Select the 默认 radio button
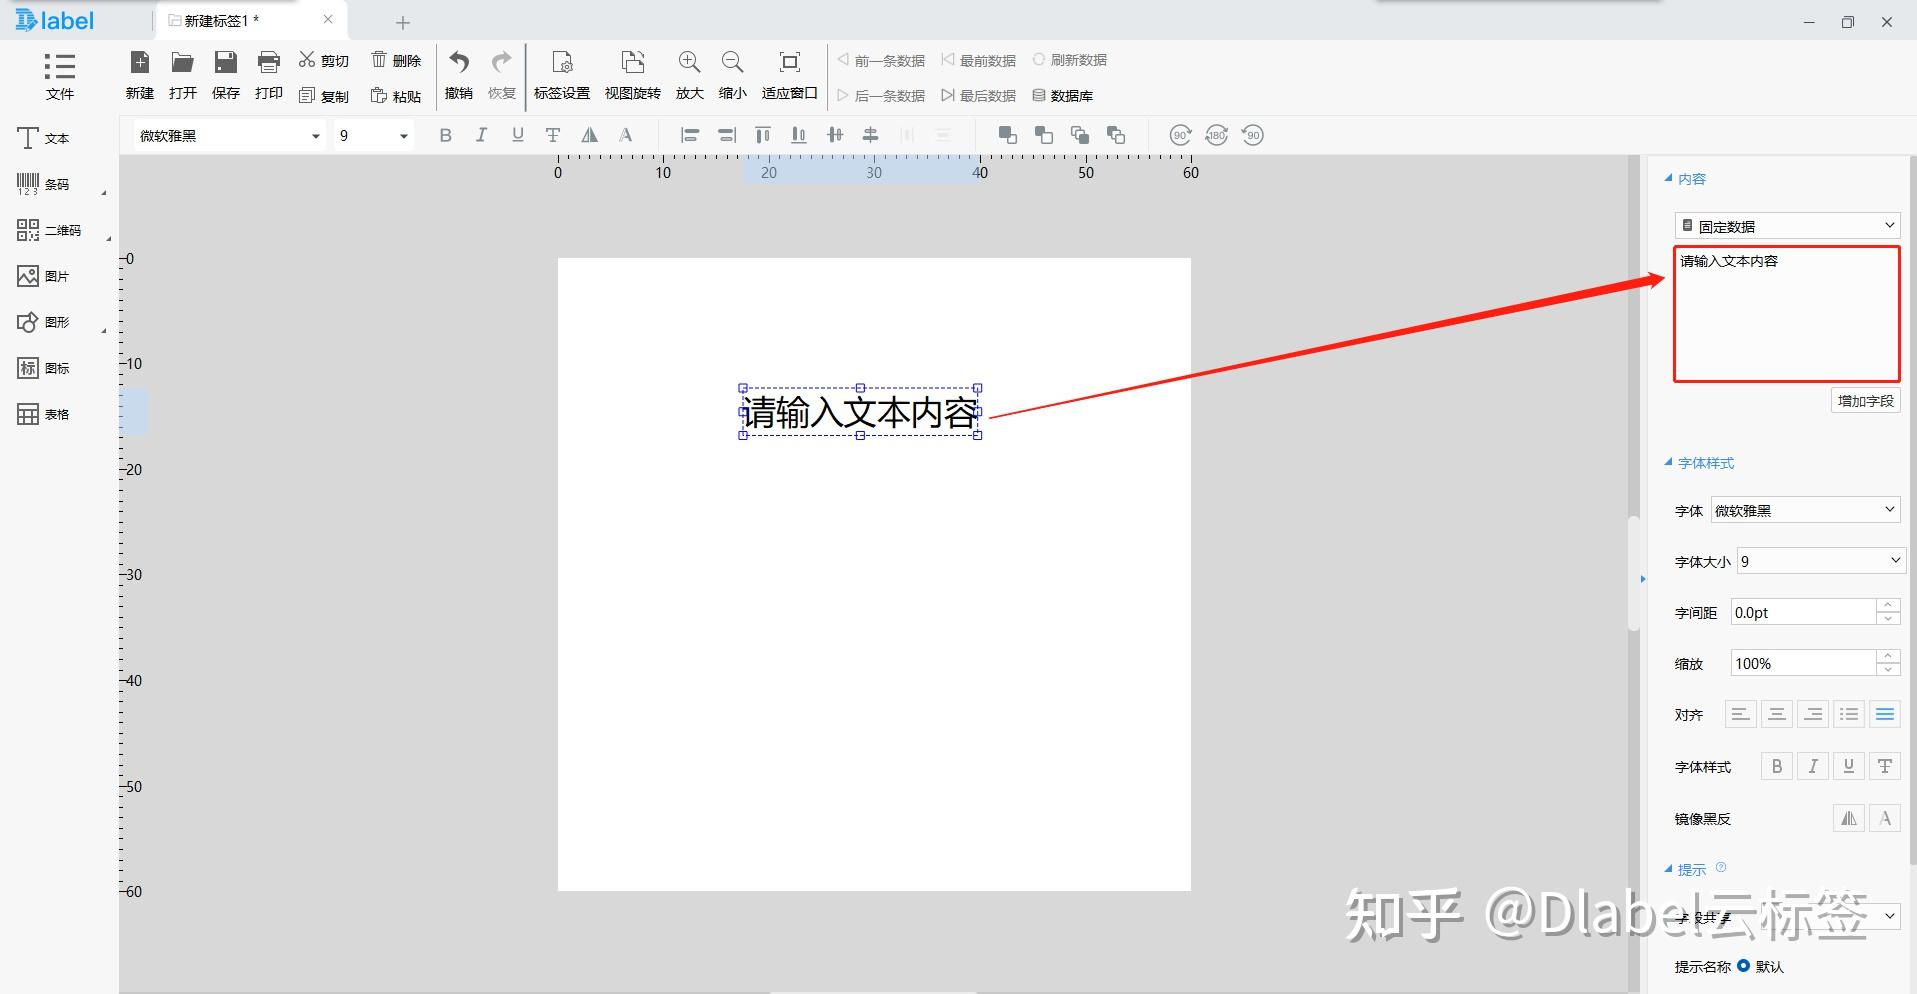Image resolution: width=1917 pixels, height=994 pixels. click(x=1744, y=966)
